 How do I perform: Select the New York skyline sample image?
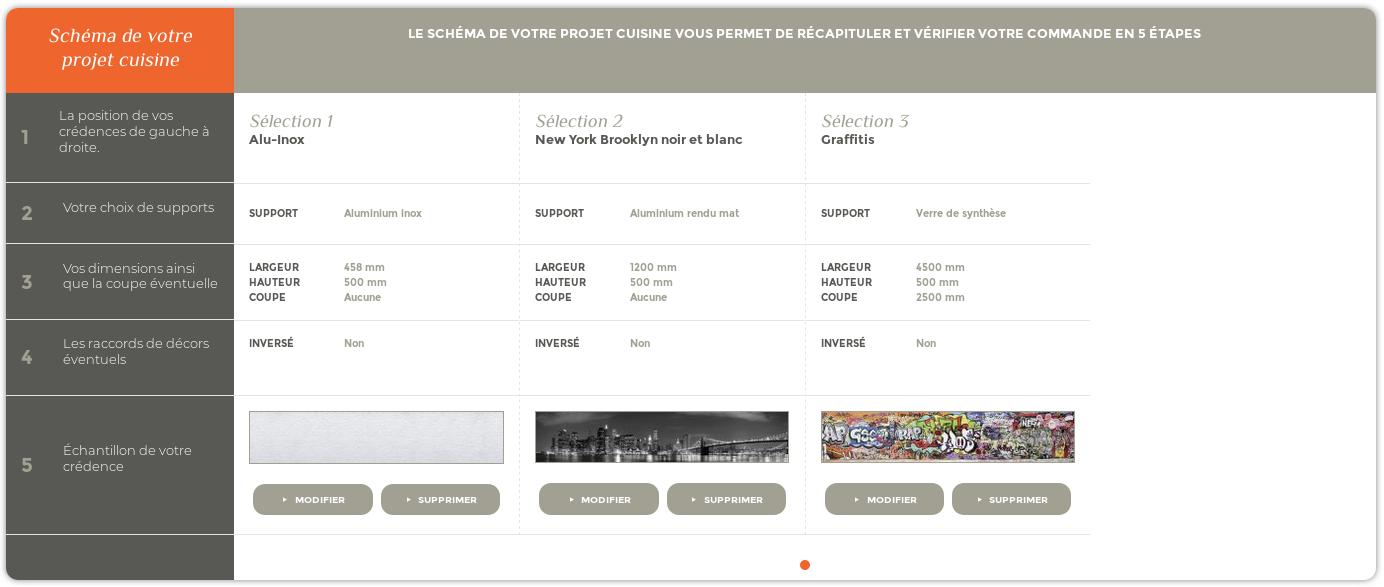662,437
